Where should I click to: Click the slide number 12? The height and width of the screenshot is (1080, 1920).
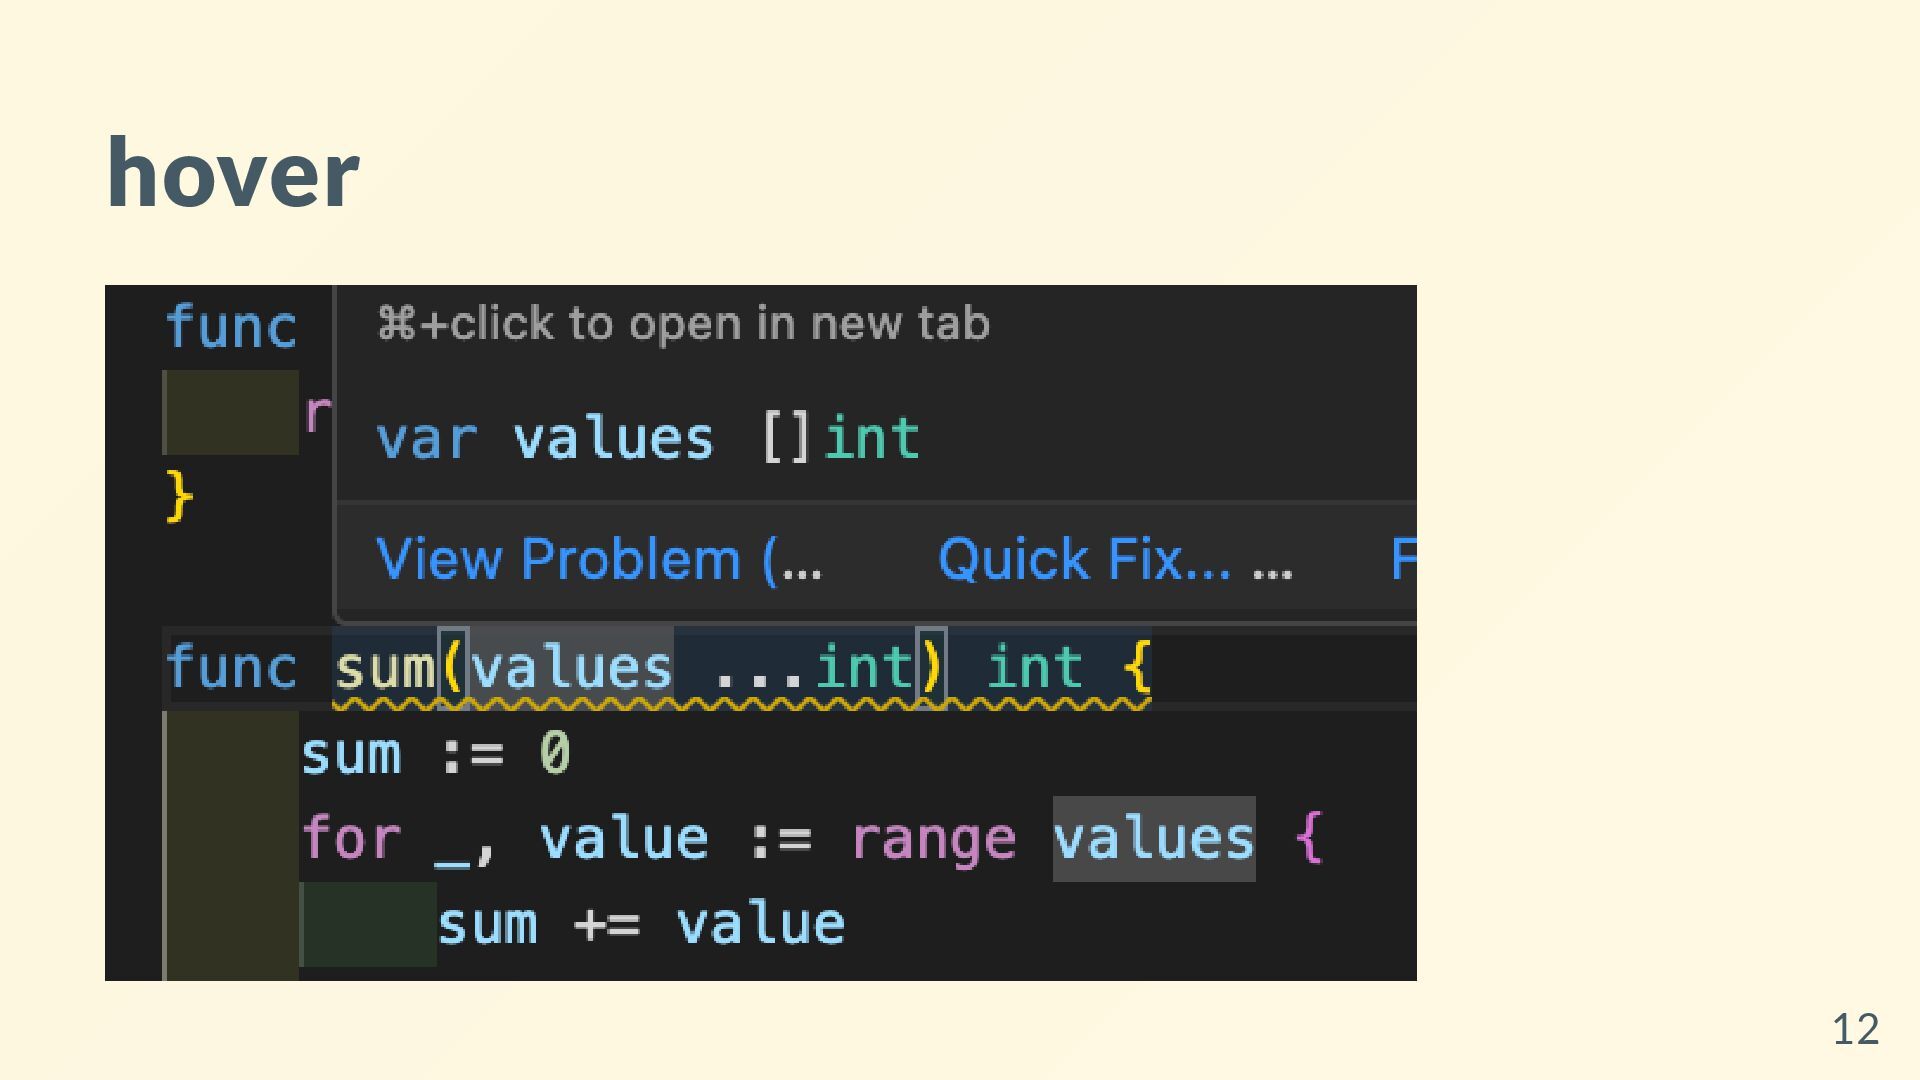coord(1856,1029)
